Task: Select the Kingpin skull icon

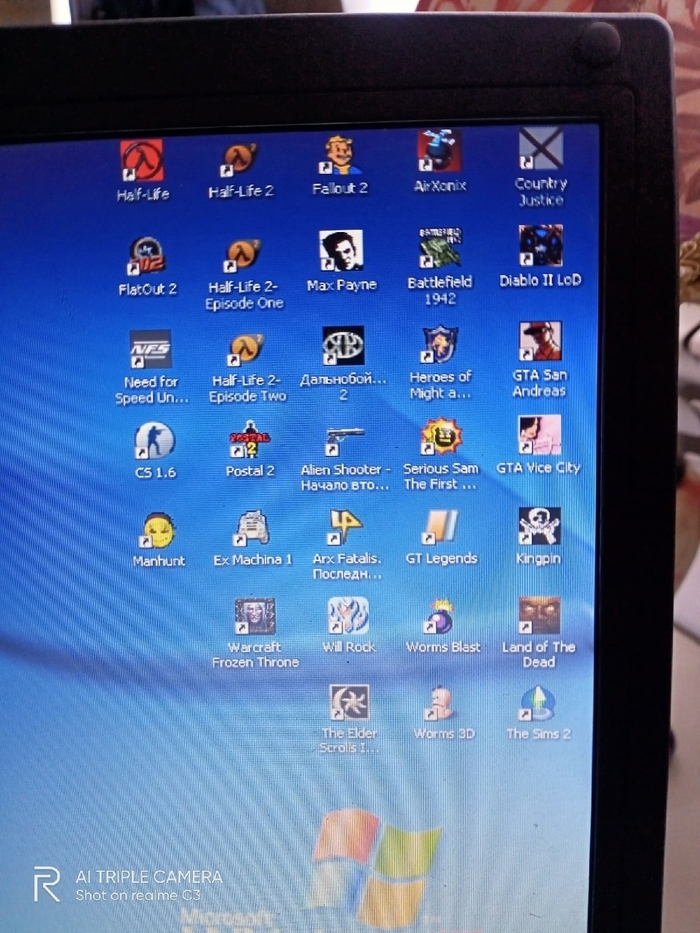Action: [539, 525]
